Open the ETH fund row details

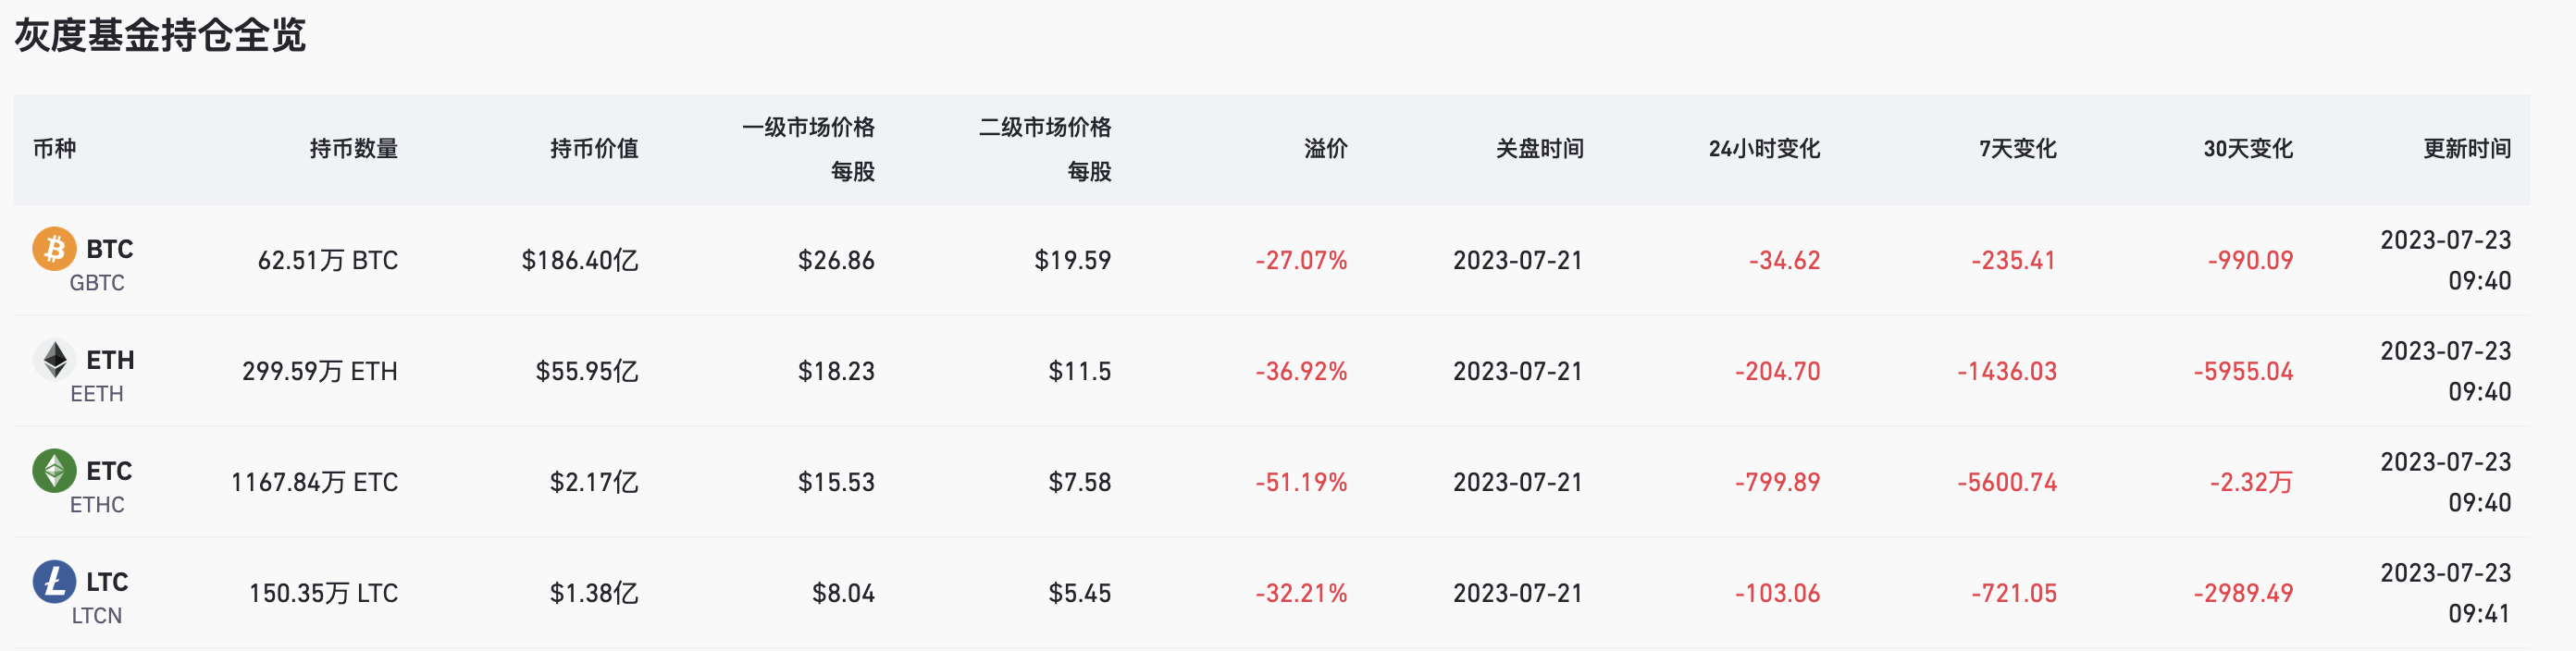click(1288, 371)
